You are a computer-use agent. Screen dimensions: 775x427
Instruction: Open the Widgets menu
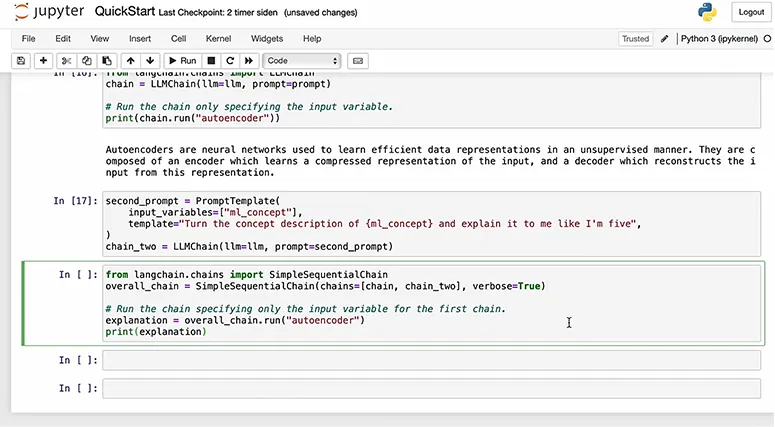267,39
